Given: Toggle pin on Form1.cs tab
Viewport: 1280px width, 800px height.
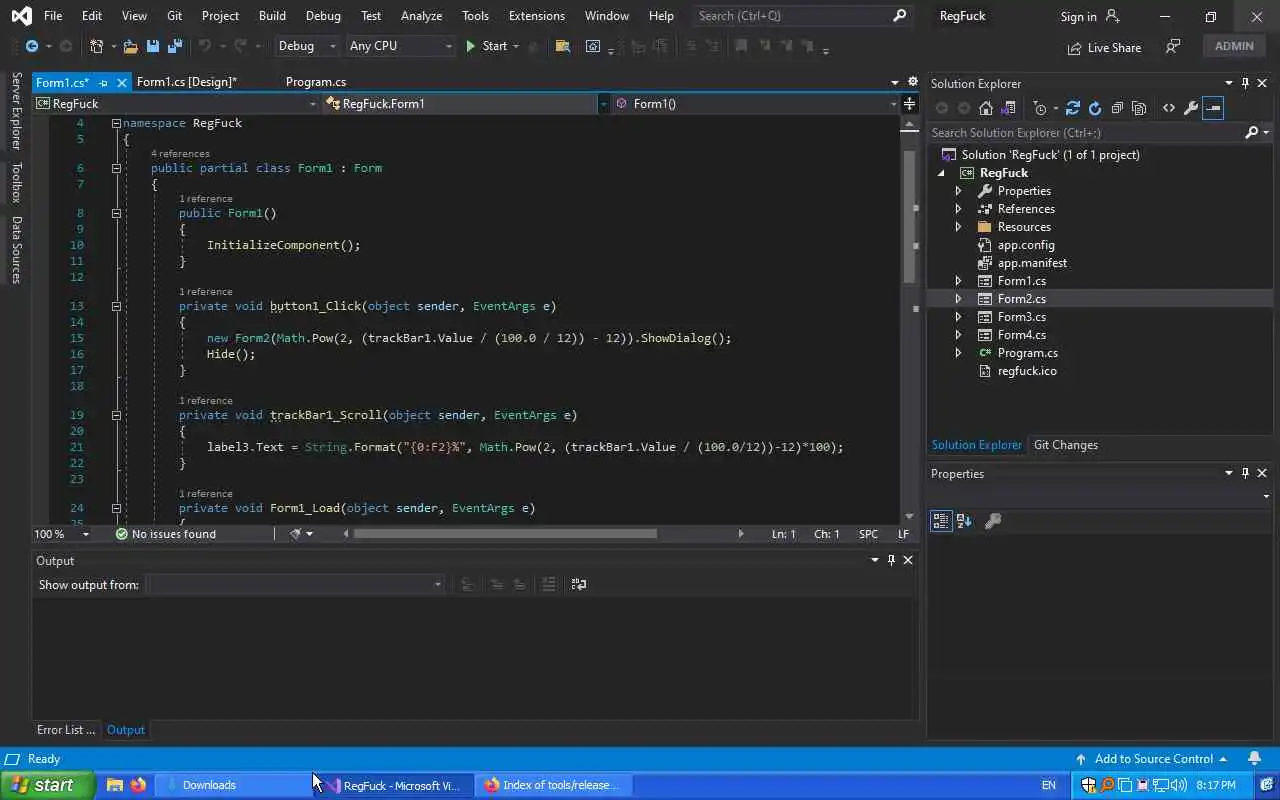Looking at the screenshot, I should click(103, 83).
